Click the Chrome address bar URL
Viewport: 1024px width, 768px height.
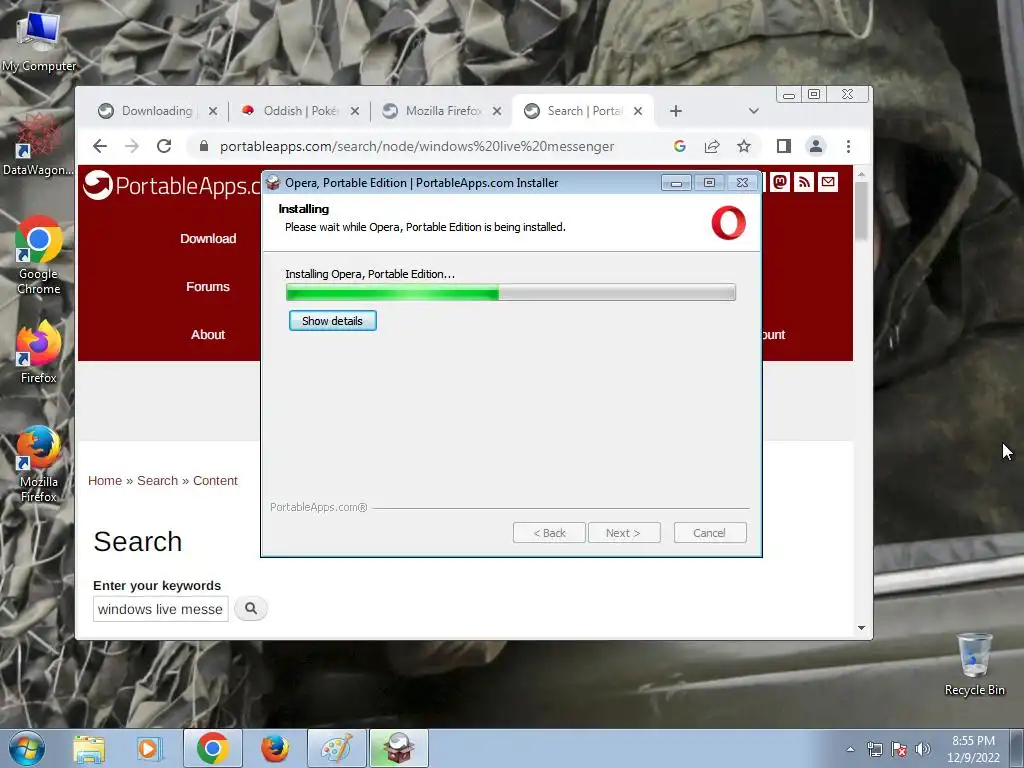417,146
